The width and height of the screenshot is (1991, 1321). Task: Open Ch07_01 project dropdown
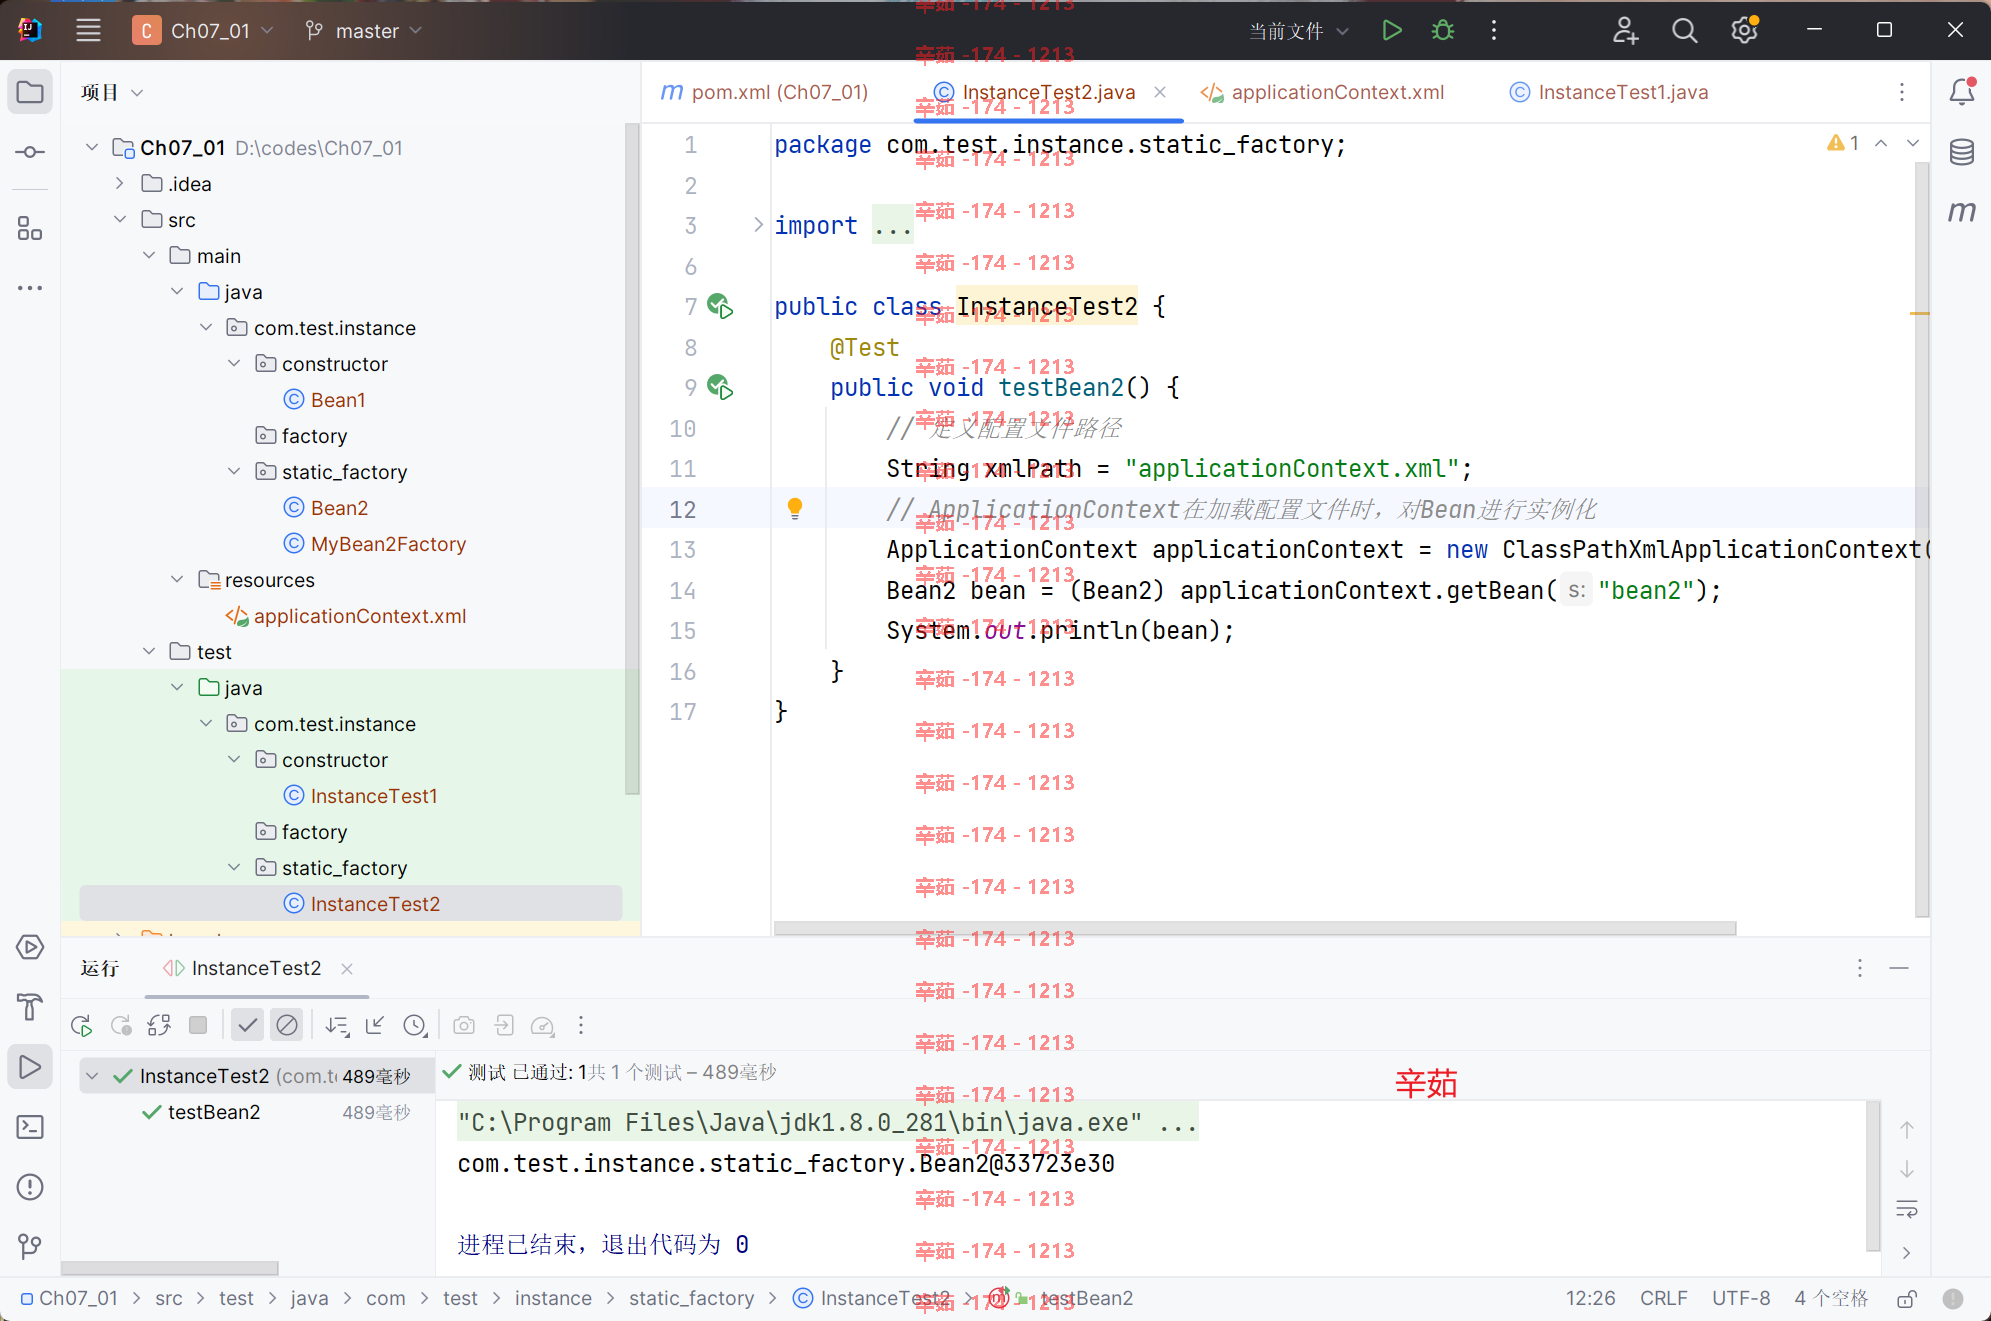coord(204,31)
